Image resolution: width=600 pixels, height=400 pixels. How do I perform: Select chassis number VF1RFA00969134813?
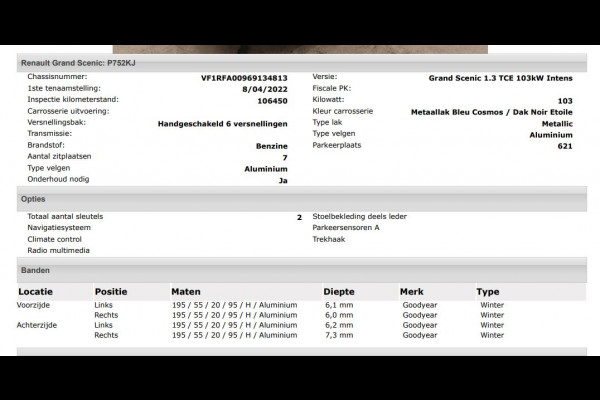pos(244,77)
